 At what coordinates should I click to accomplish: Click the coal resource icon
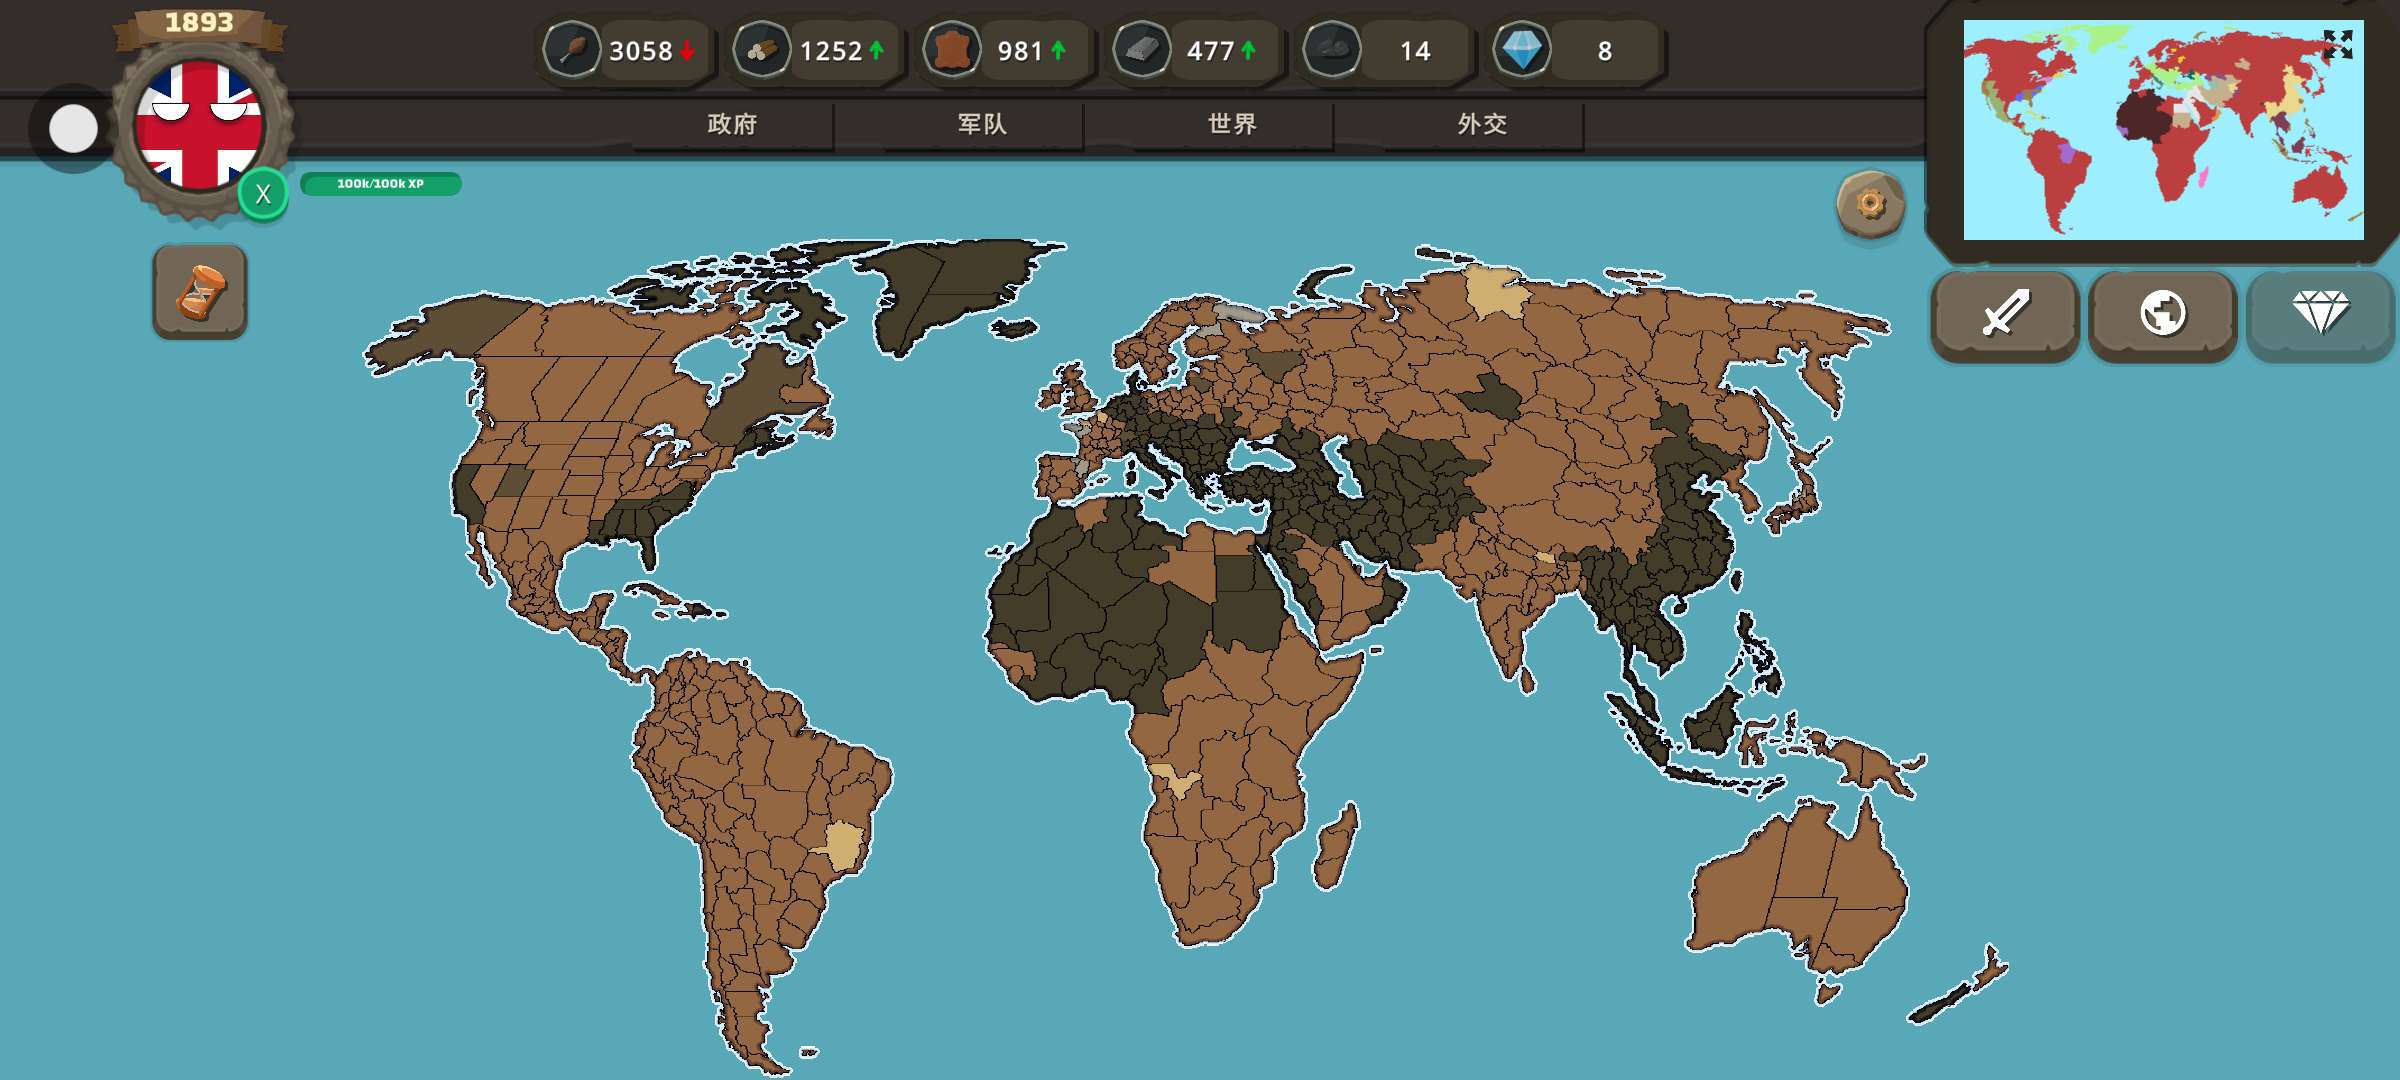click(1331, 50)
